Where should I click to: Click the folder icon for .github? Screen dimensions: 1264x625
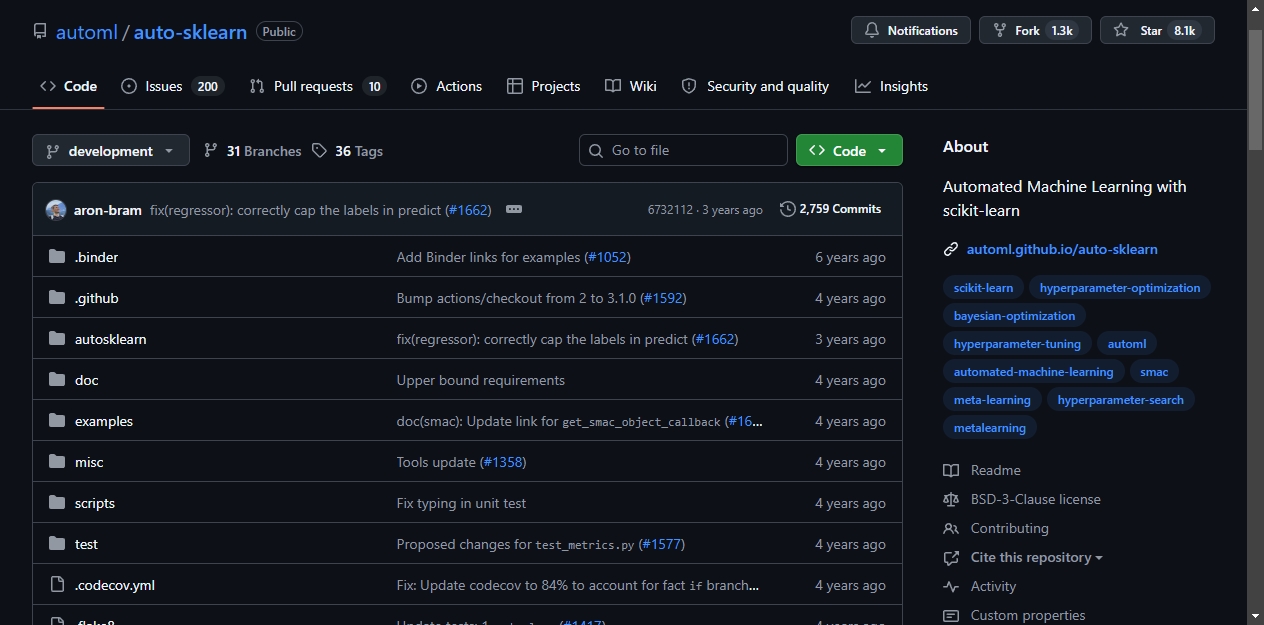(x=57, y=298)
